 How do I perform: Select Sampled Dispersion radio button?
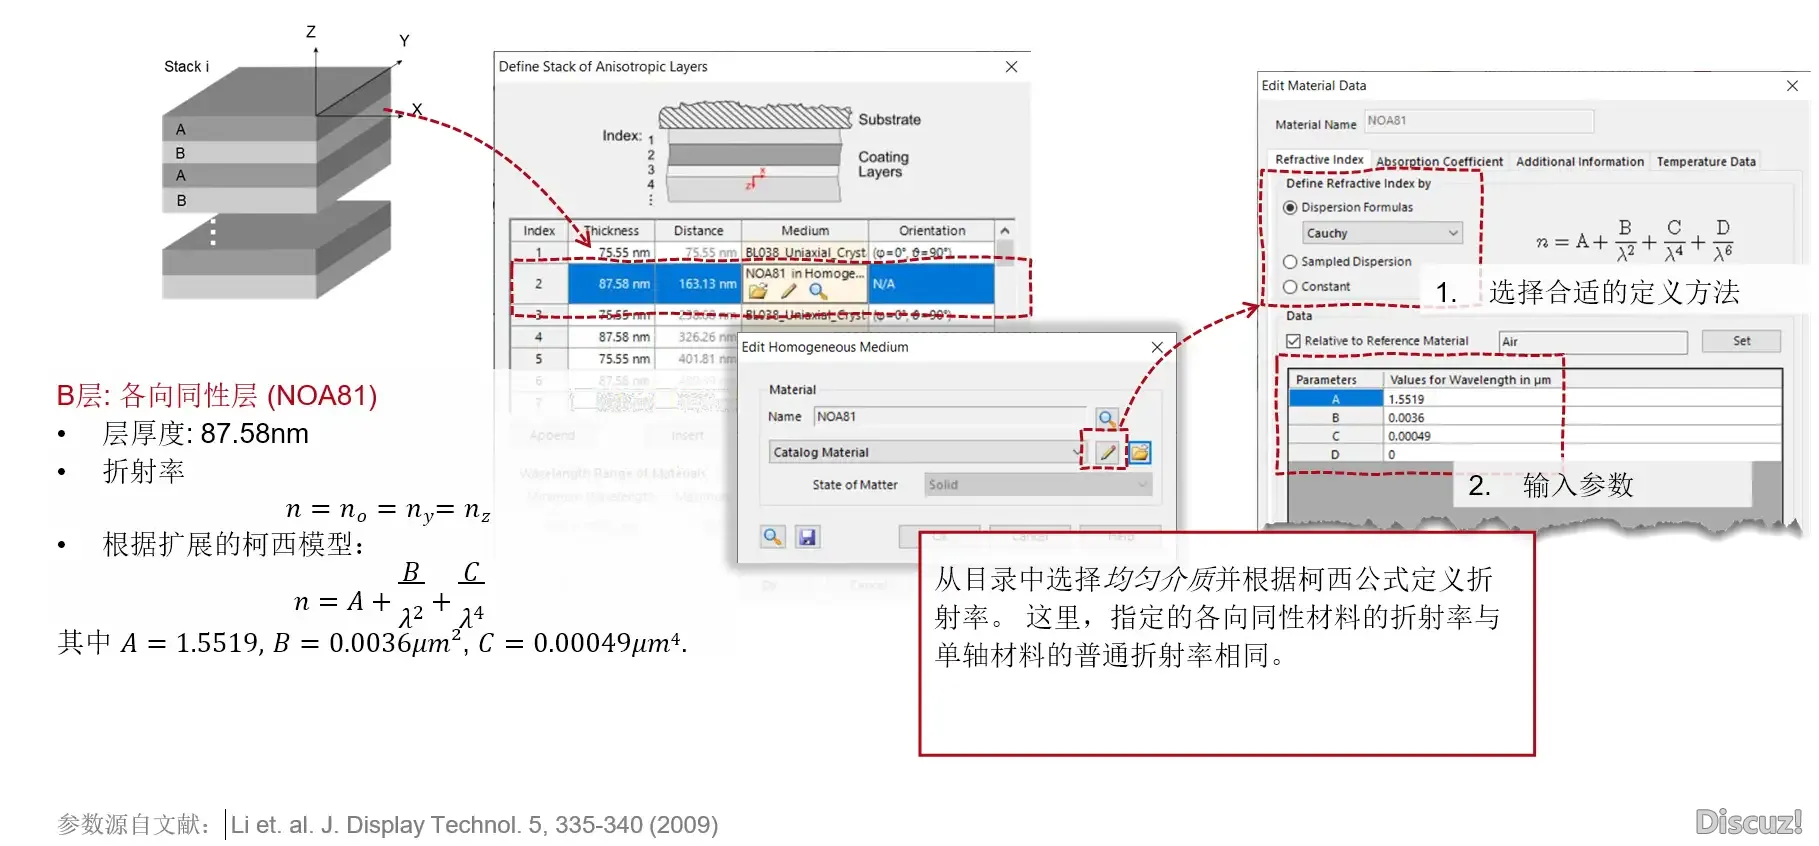coord(1290,261)
